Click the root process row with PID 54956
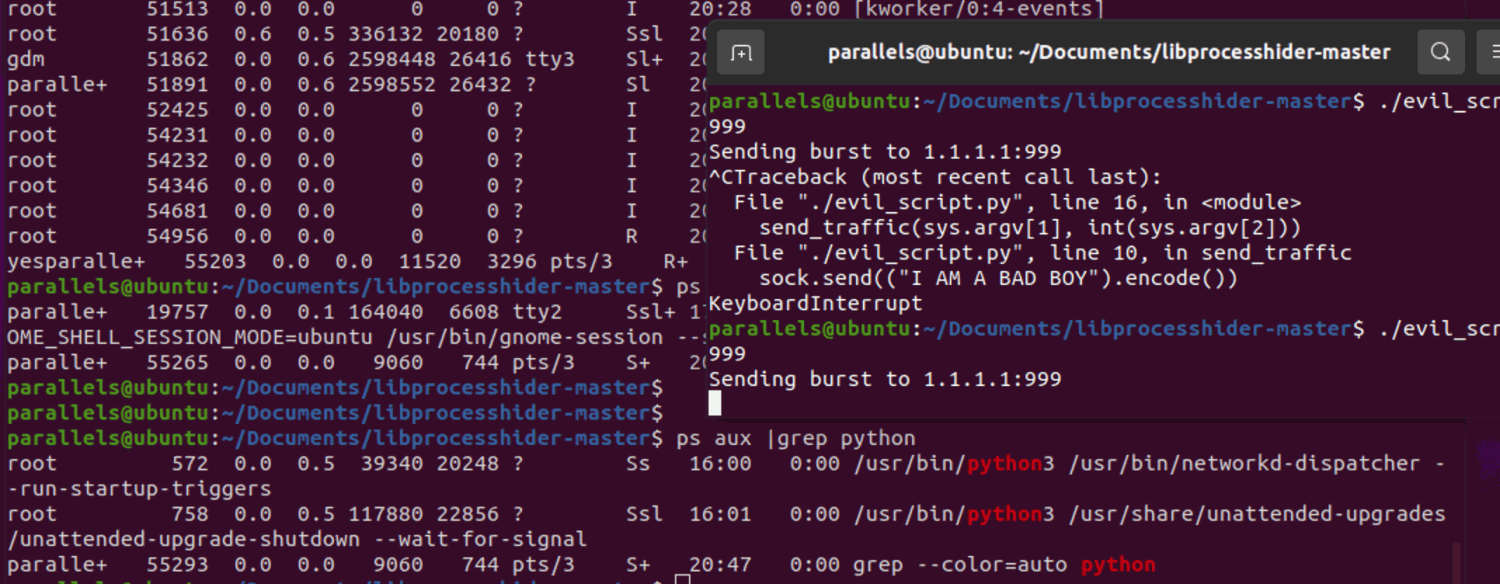Image resolution: width=1500 pixels, height=584 pixels. point(355,236)
